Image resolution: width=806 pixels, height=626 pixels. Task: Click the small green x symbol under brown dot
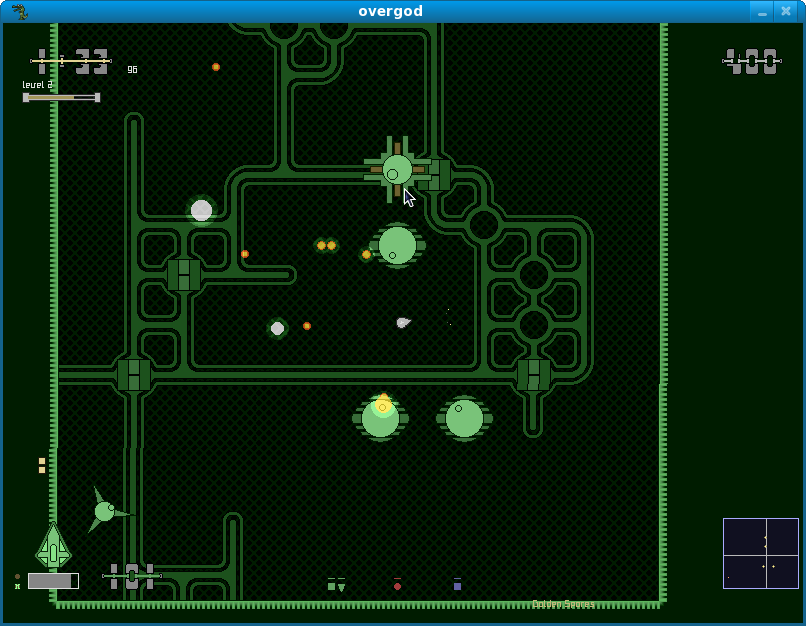(x=17, y=586)
